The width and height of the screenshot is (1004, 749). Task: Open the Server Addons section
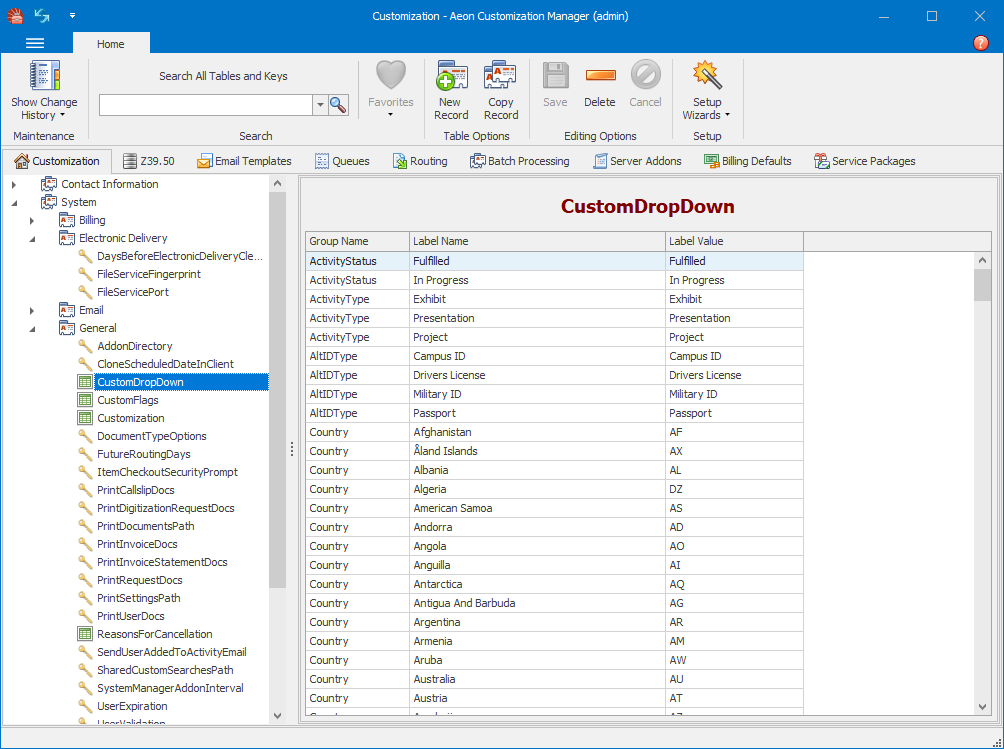(x=637, y=160)
